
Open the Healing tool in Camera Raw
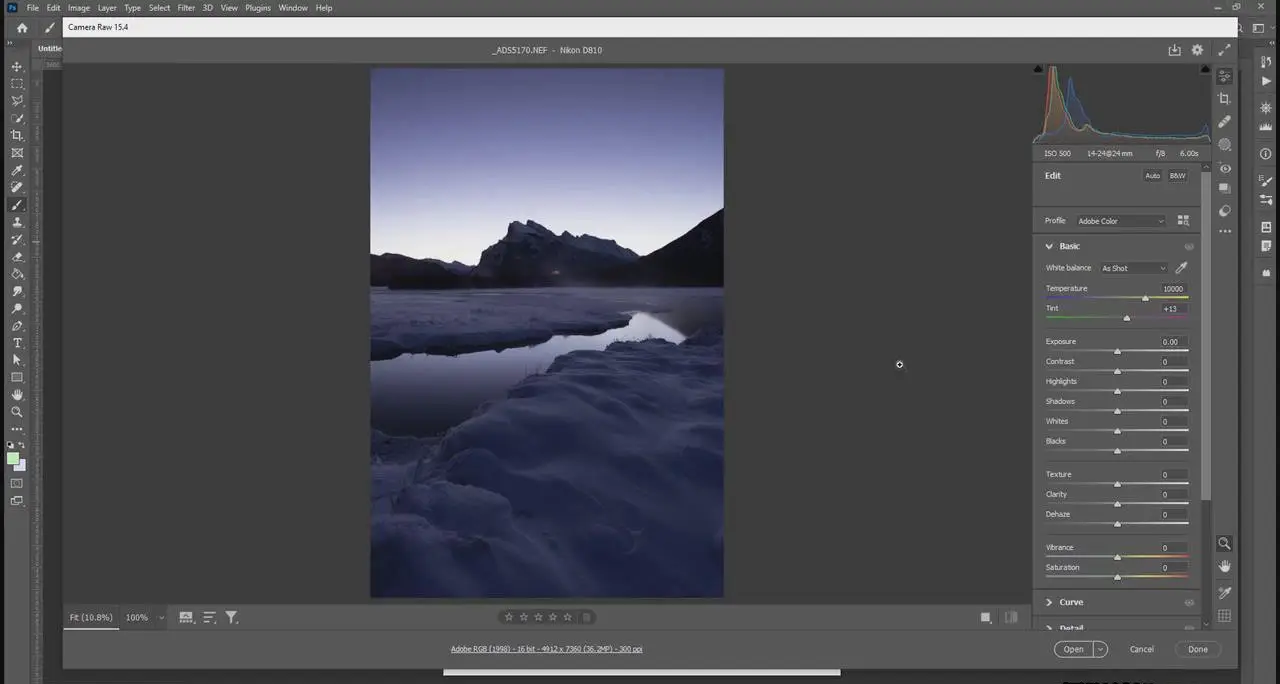click(1224, 121)
